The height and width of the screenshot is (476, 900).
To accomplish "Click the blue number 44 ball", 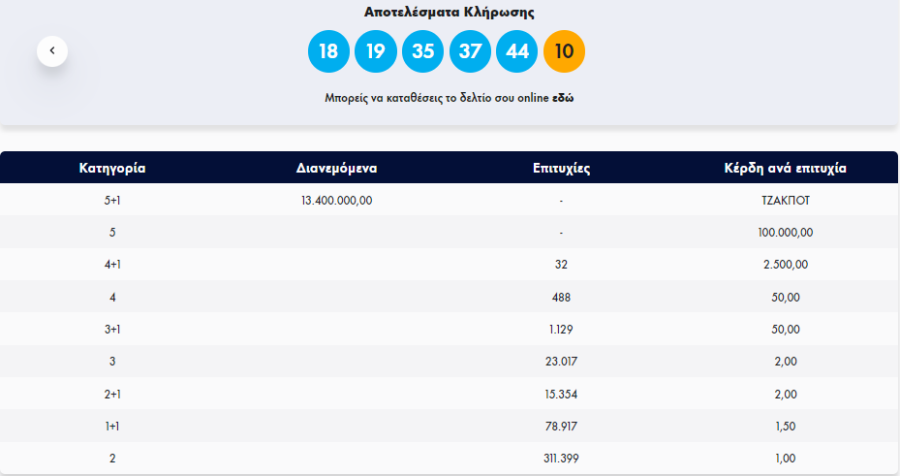I will pos(517,51).
